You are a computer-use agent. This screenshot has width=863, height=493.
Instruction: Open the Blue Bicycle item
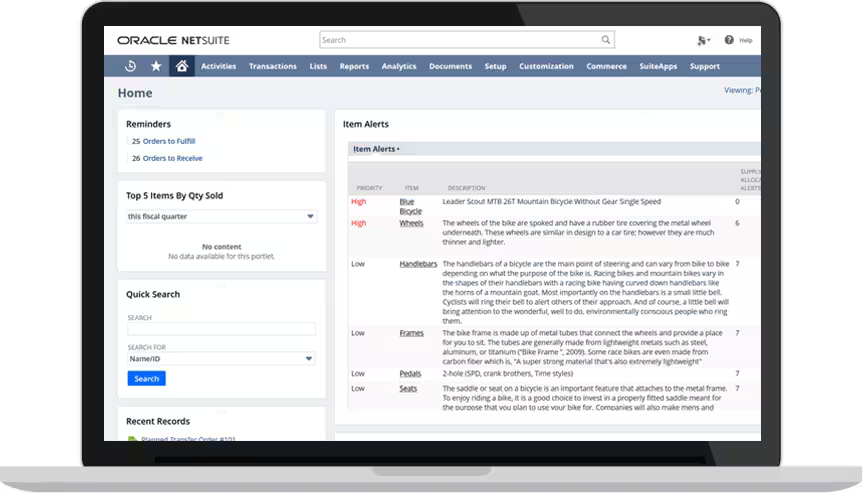click(411, 206)
